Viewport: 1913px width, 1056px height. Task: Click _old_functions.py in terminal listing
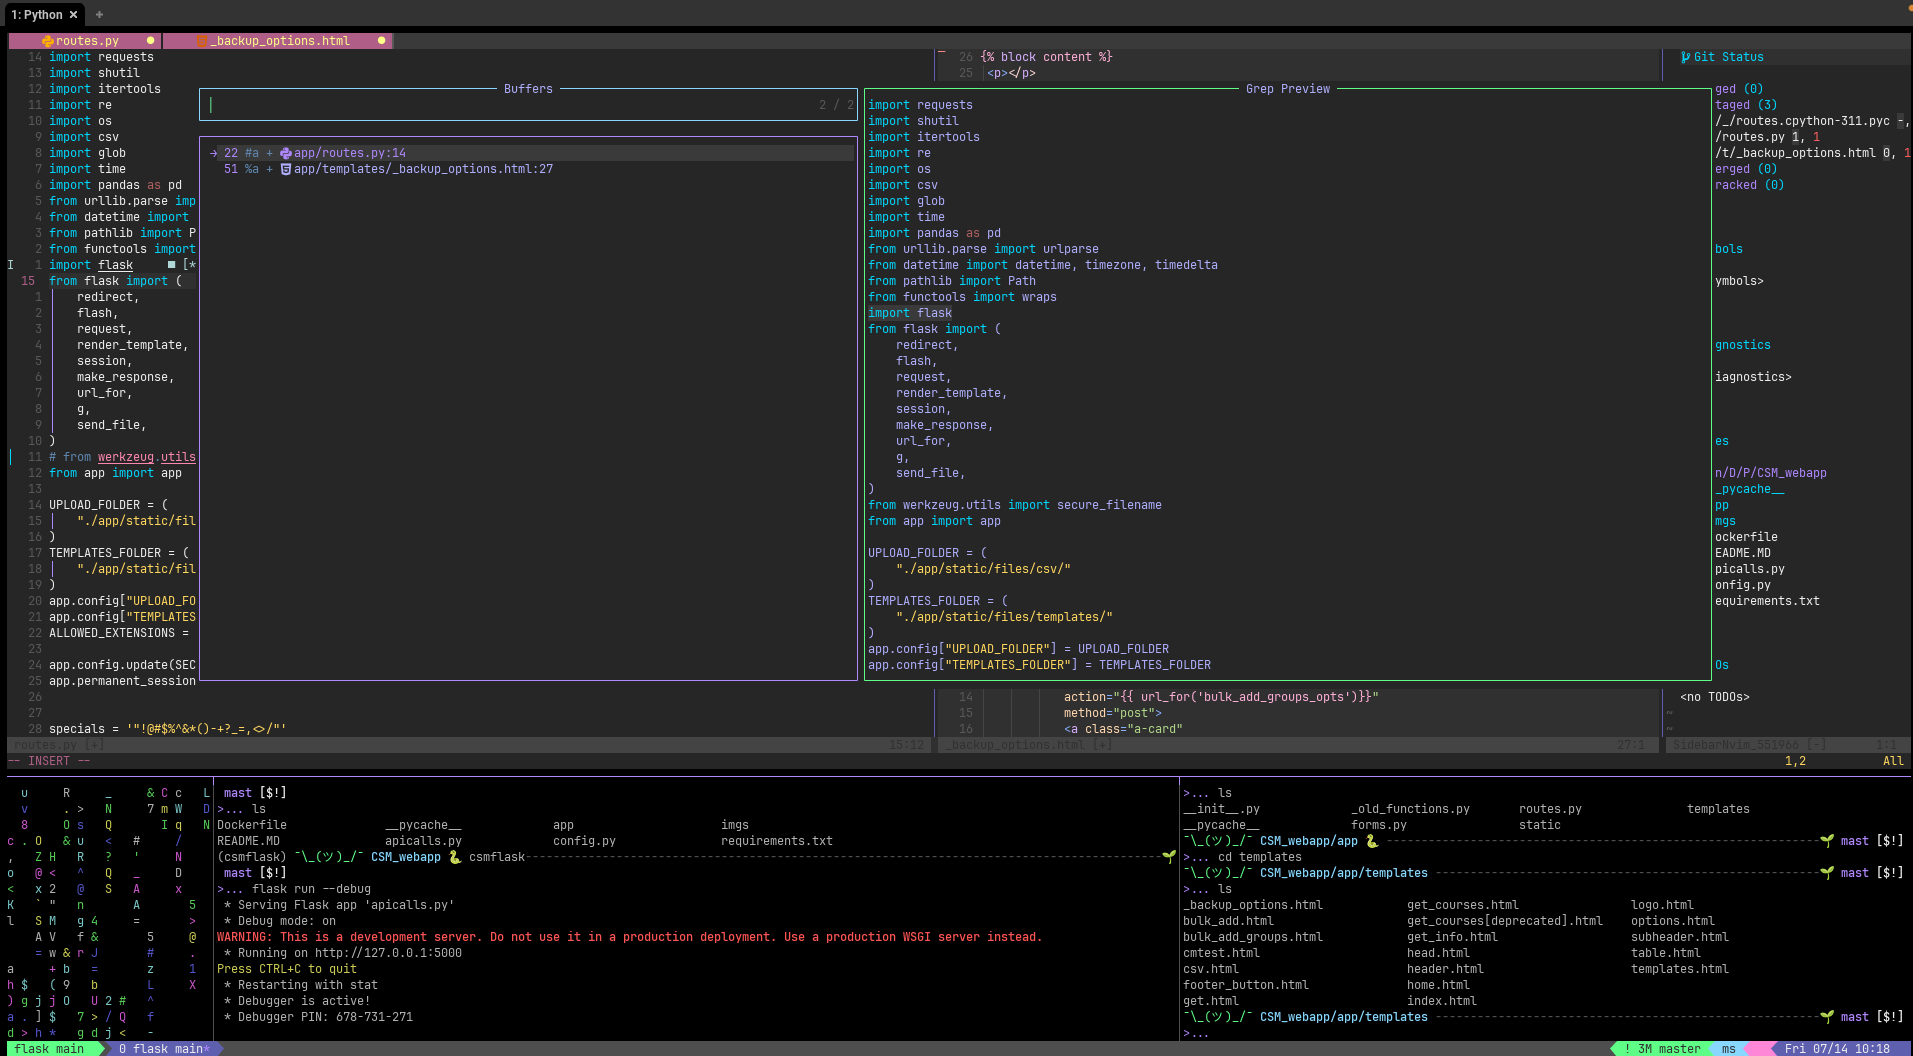1410,809
